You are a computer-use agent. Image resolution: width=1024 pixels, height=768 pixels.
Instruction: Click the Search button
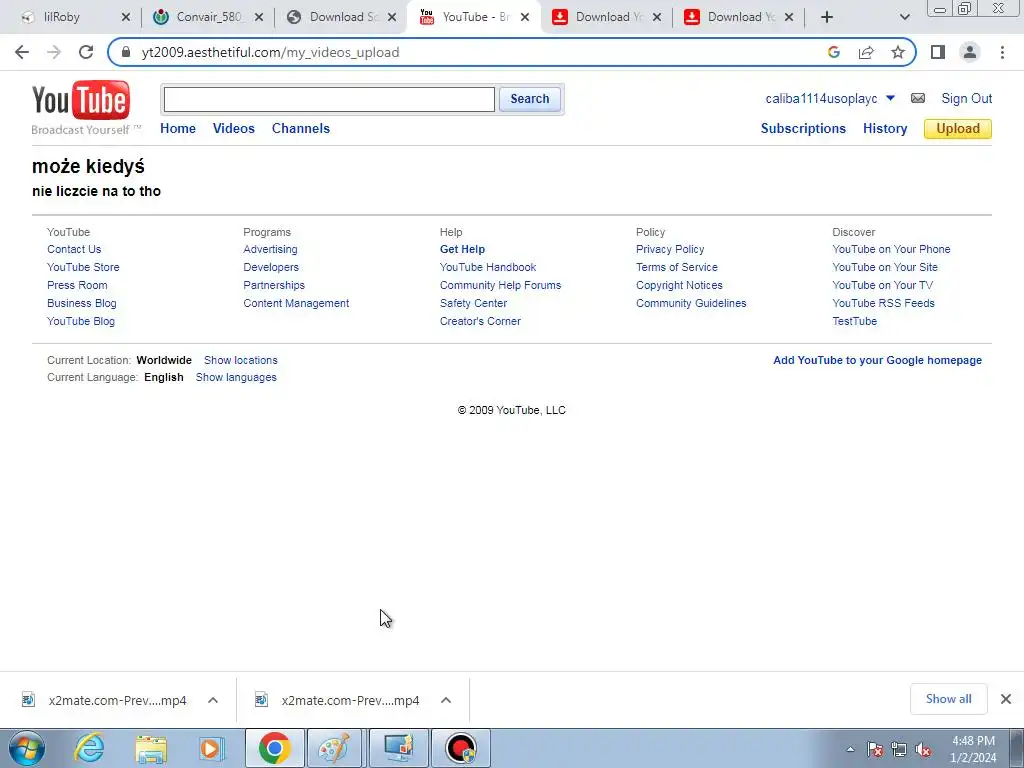click(x=530, y=99)
